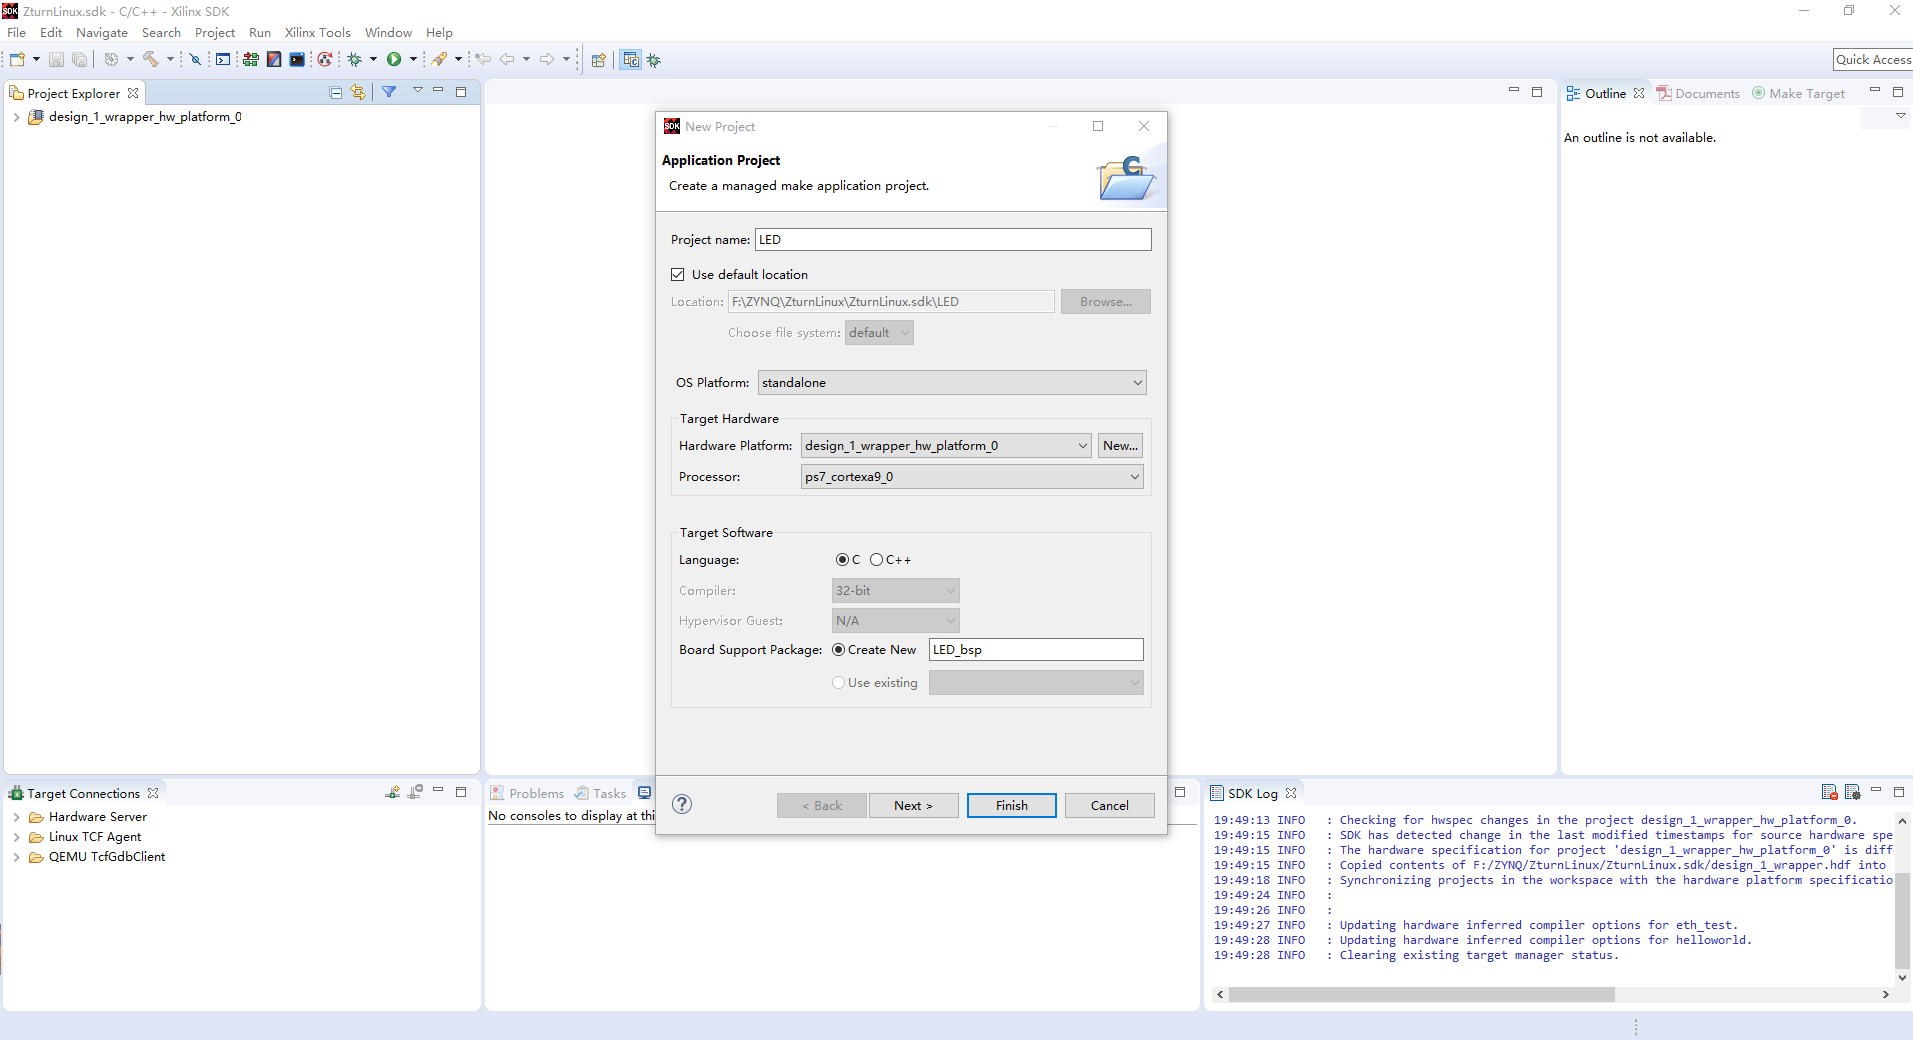Click the Window menu

click(388, 33)
